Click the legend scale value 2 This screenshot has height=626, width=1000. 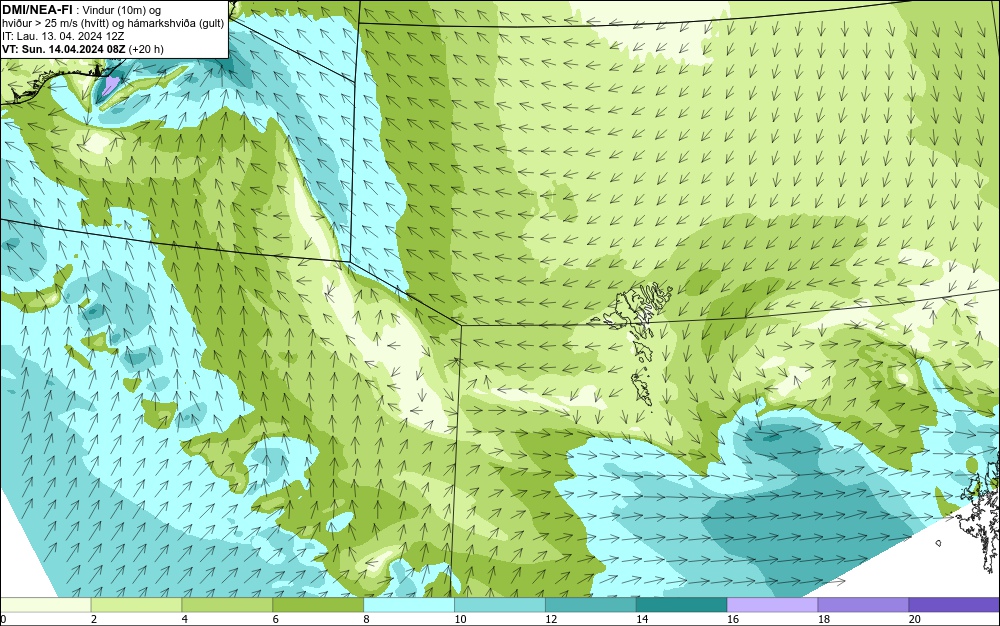(94, 619)
